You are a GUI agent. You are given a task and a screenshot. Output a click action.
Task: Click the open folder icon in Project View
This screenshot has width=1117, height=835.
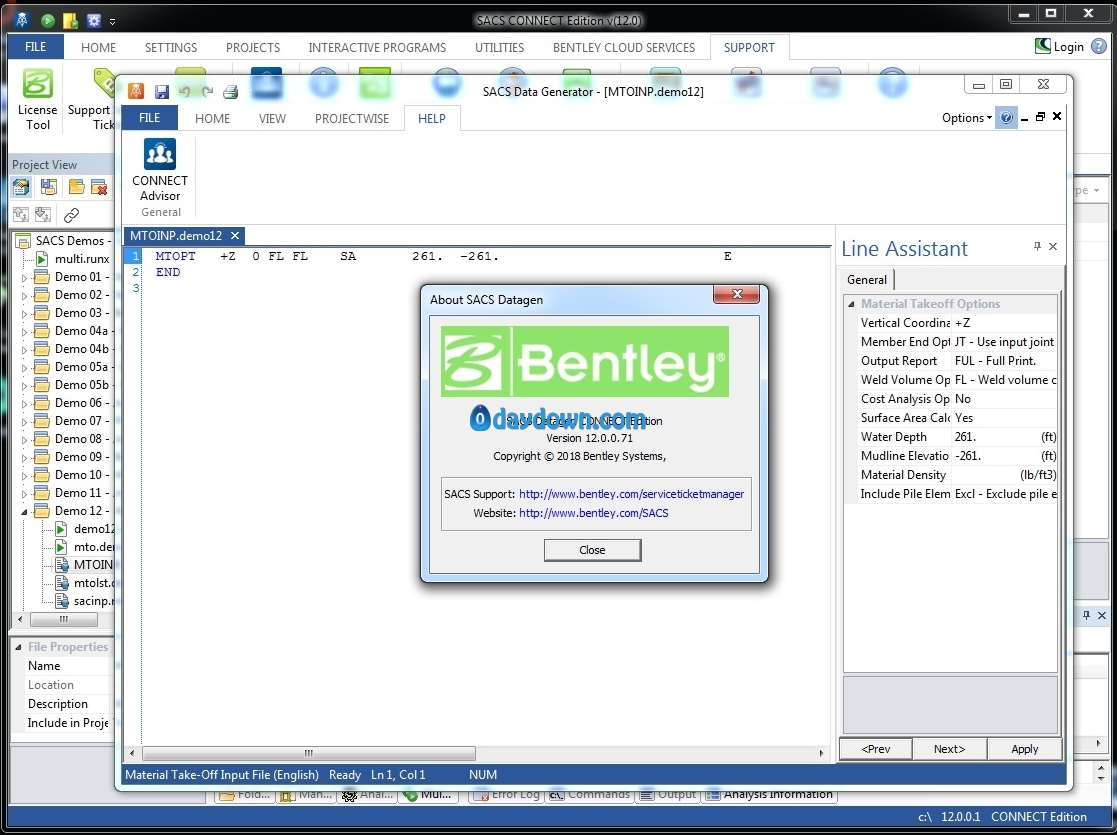pyautogui.click(x=76, y=187)
